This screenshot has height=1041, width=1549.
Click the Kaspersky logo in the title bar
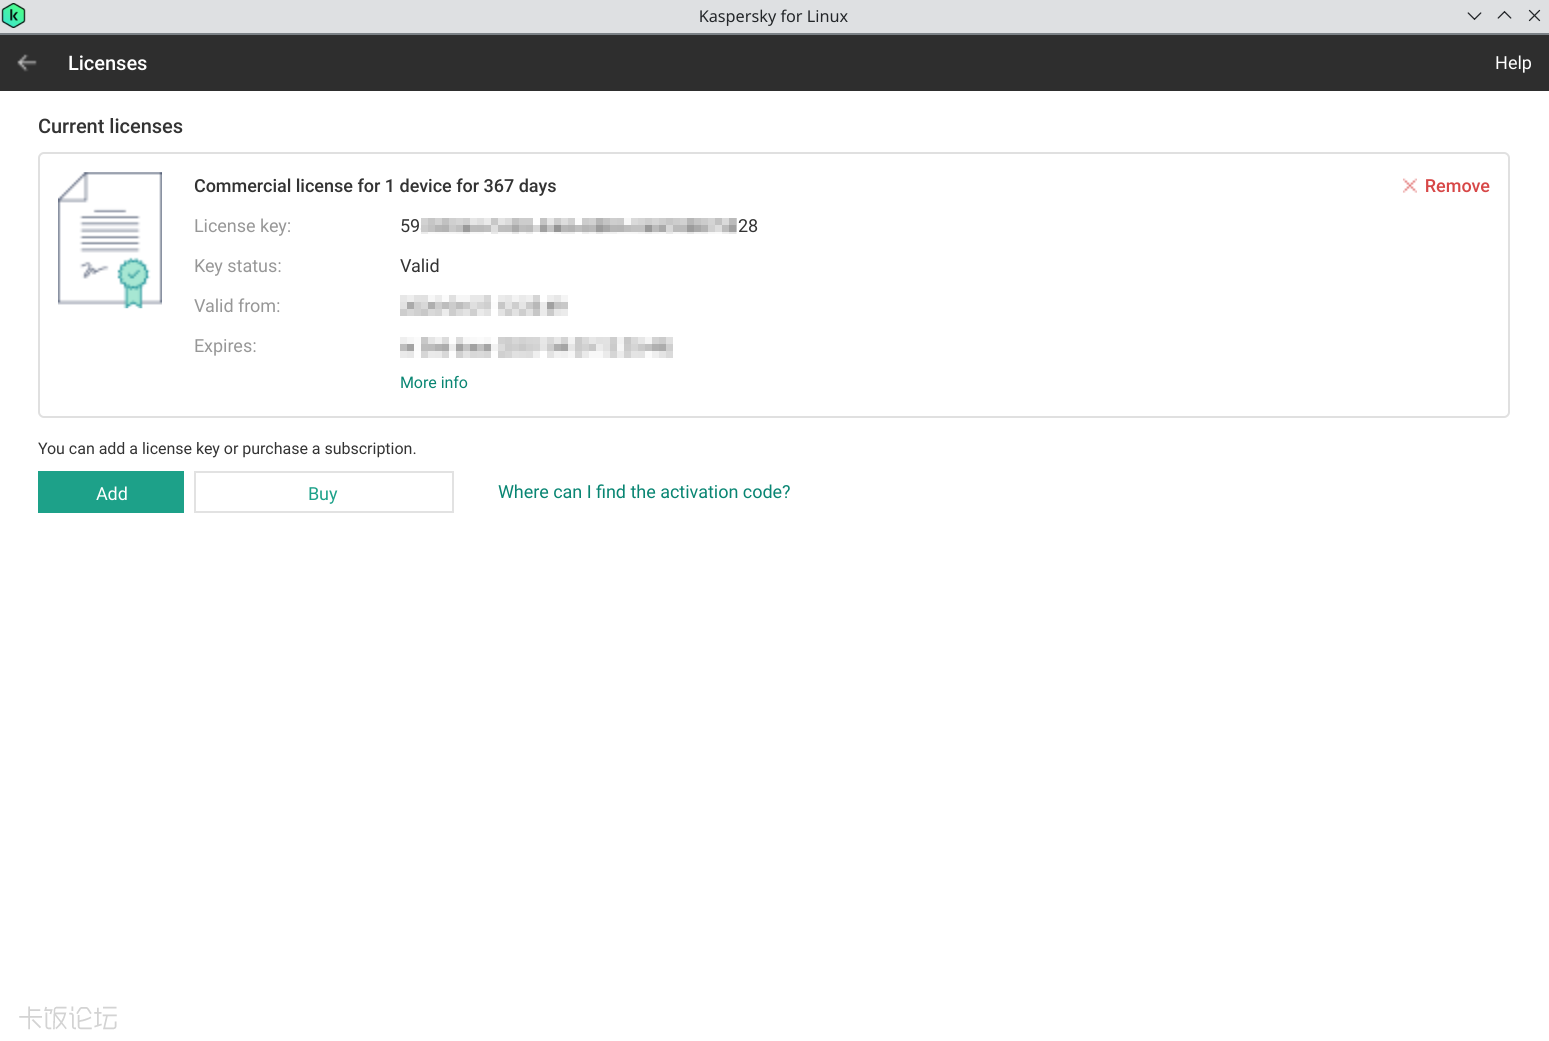coord(14,15)
